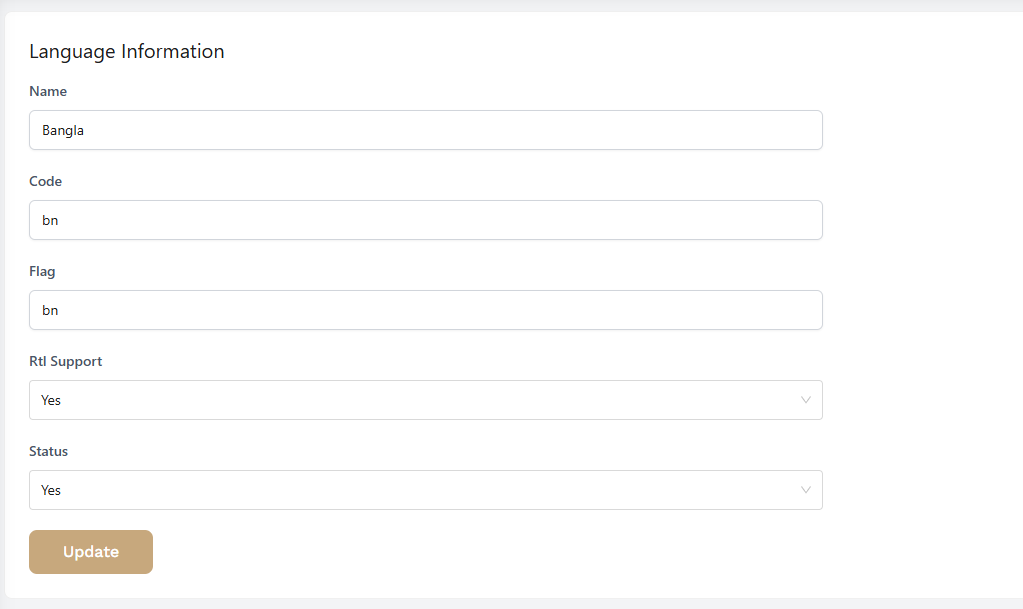1023x609 pixels.
Task: Place cursor on 'Bangla' text in Name
Action: (x=63, y=131)
